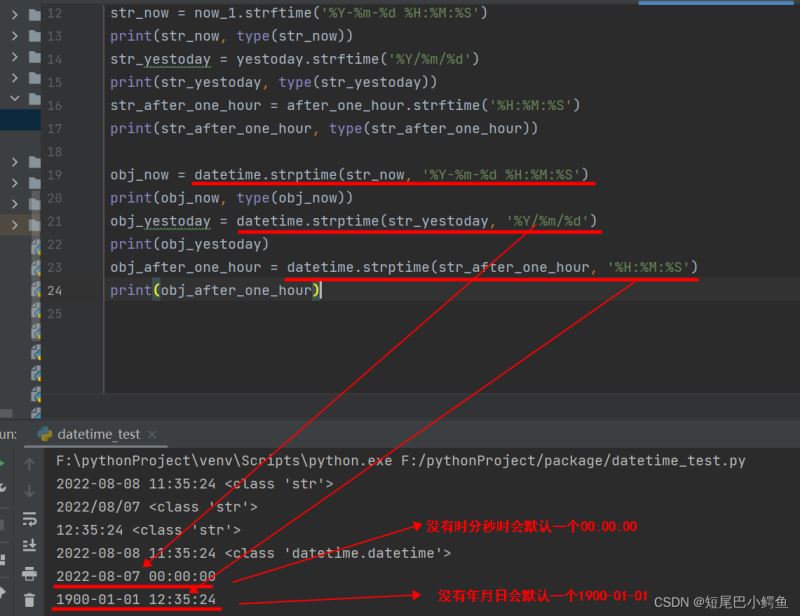Click line number 19 in the gutter
The image size is (800, 616).
(x=55, y=175)
